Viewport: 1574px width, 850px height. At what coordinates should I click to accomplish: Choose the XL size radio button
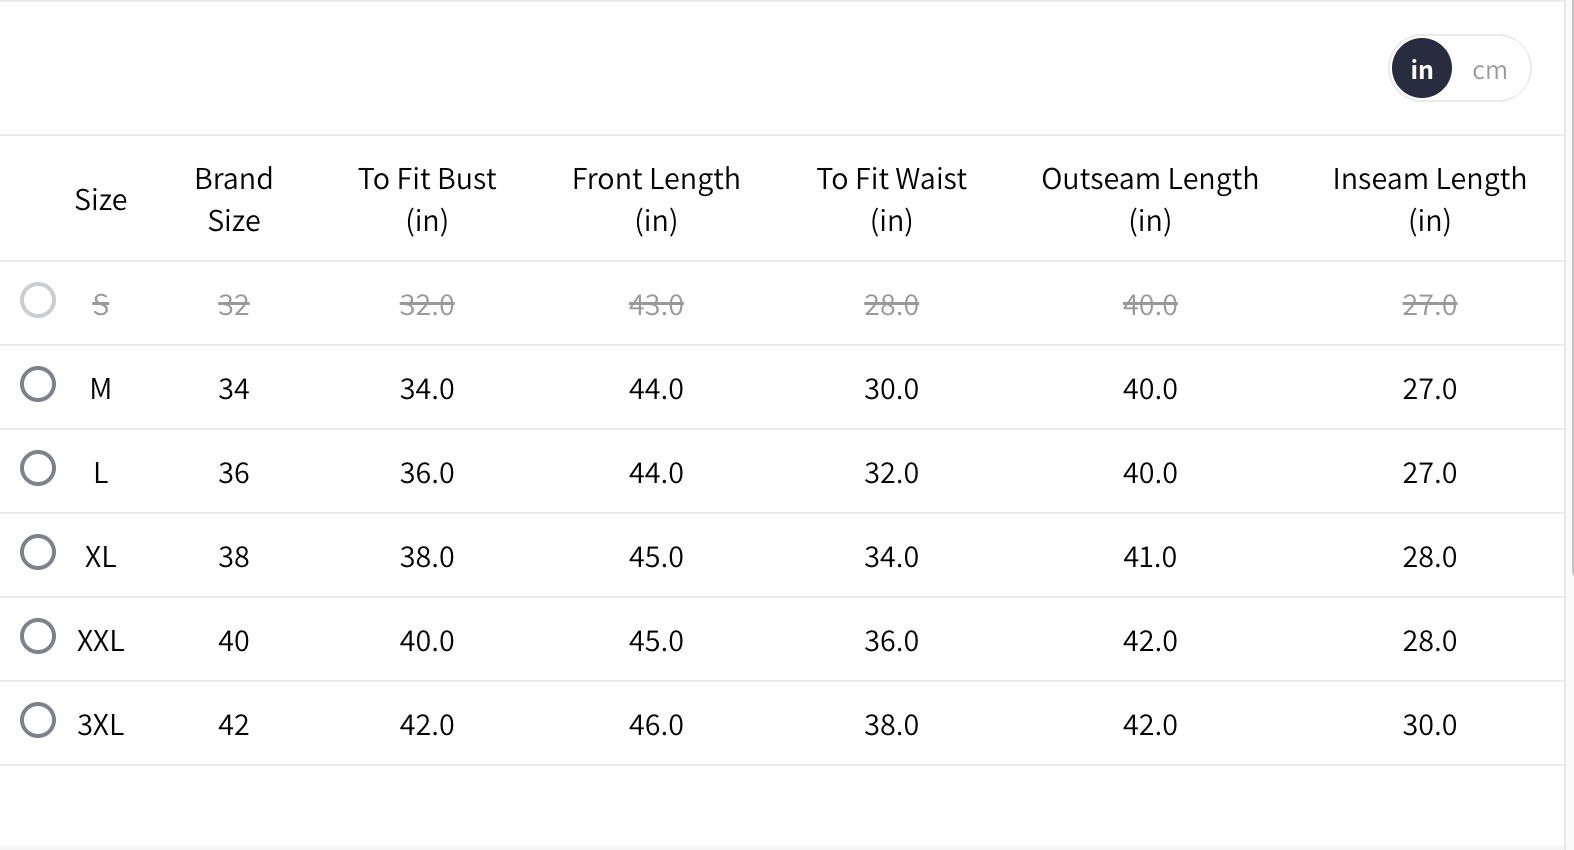click(38, 552)
